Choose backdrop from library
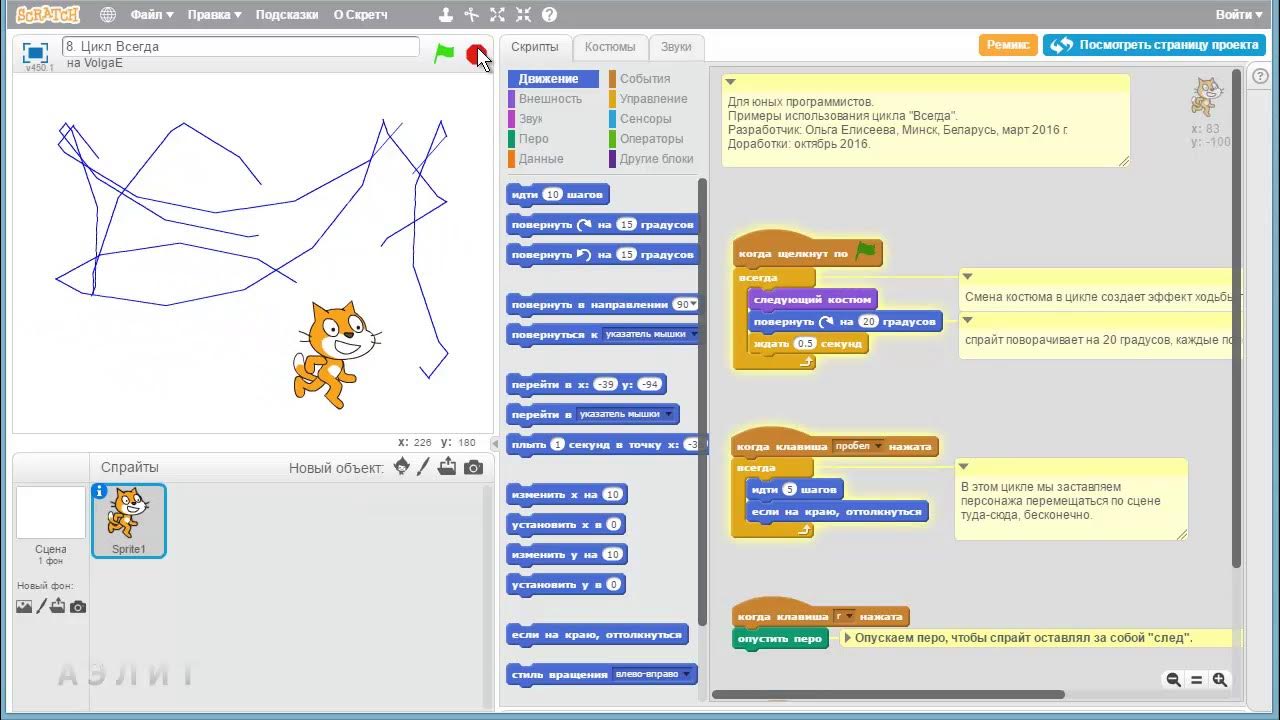This screenshot has height=720, width=1280. point(24,606)
